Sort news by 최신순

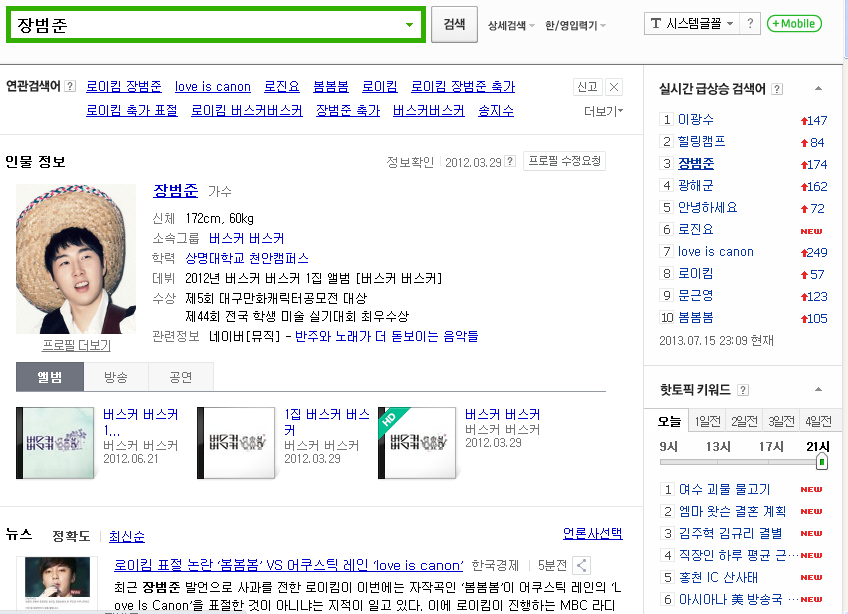(x=127, y=536)
